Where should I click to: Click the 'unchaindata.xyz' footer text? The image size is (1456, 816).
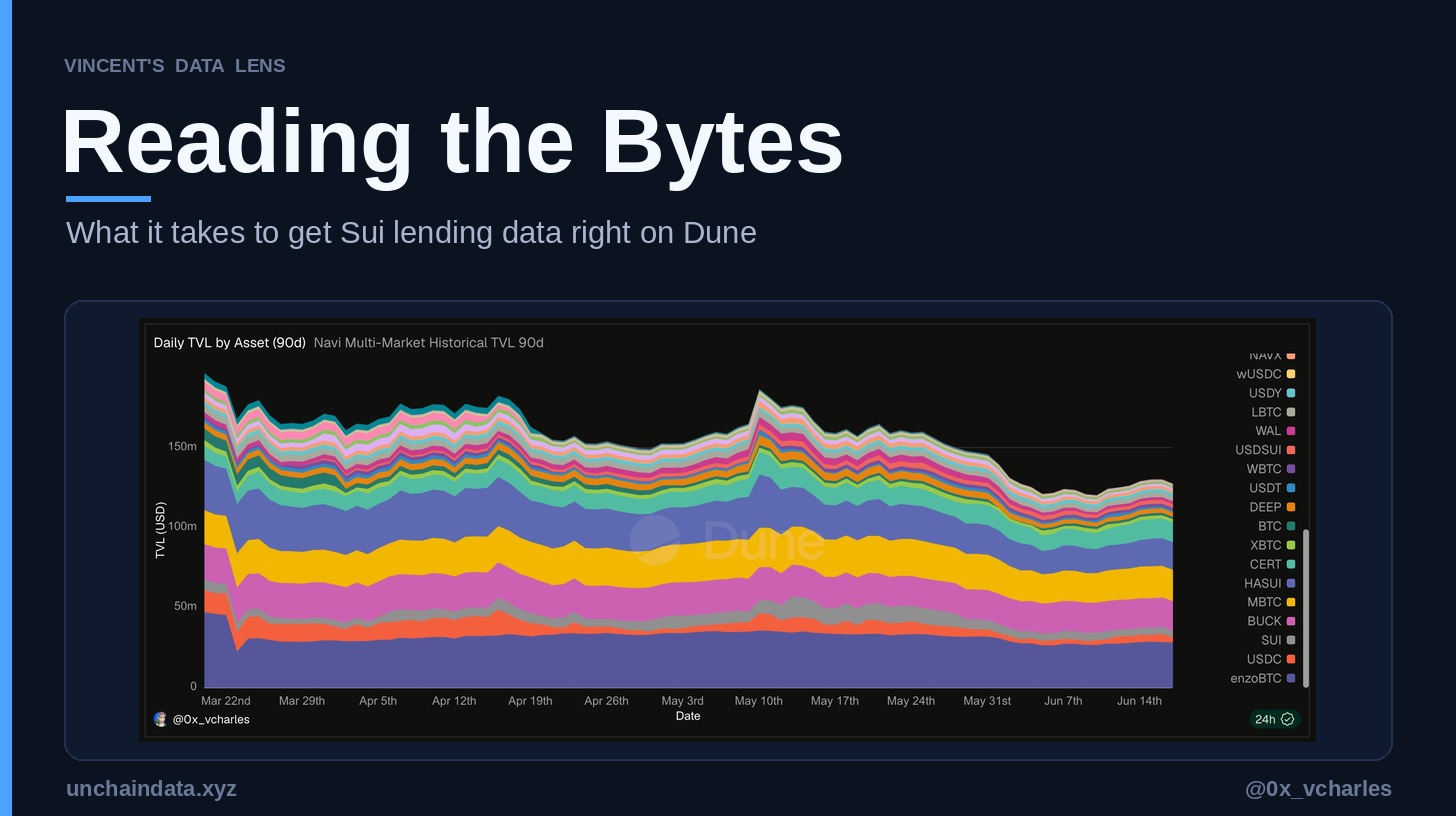[x=151, y=788]
